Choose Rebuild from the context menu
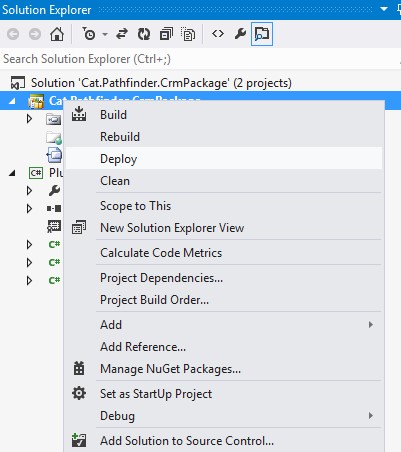401x452 pixels. point(224,137)
